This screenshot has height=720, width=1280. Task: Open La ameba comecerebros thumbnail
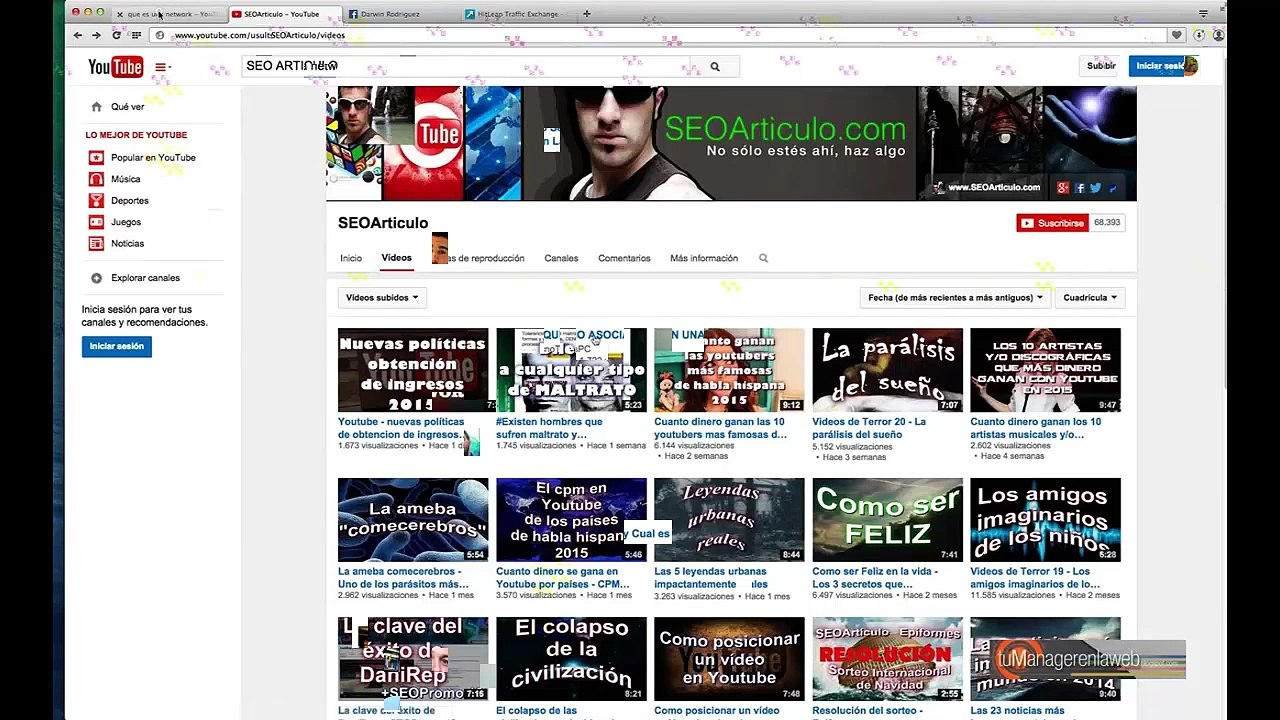pos(413,520)
